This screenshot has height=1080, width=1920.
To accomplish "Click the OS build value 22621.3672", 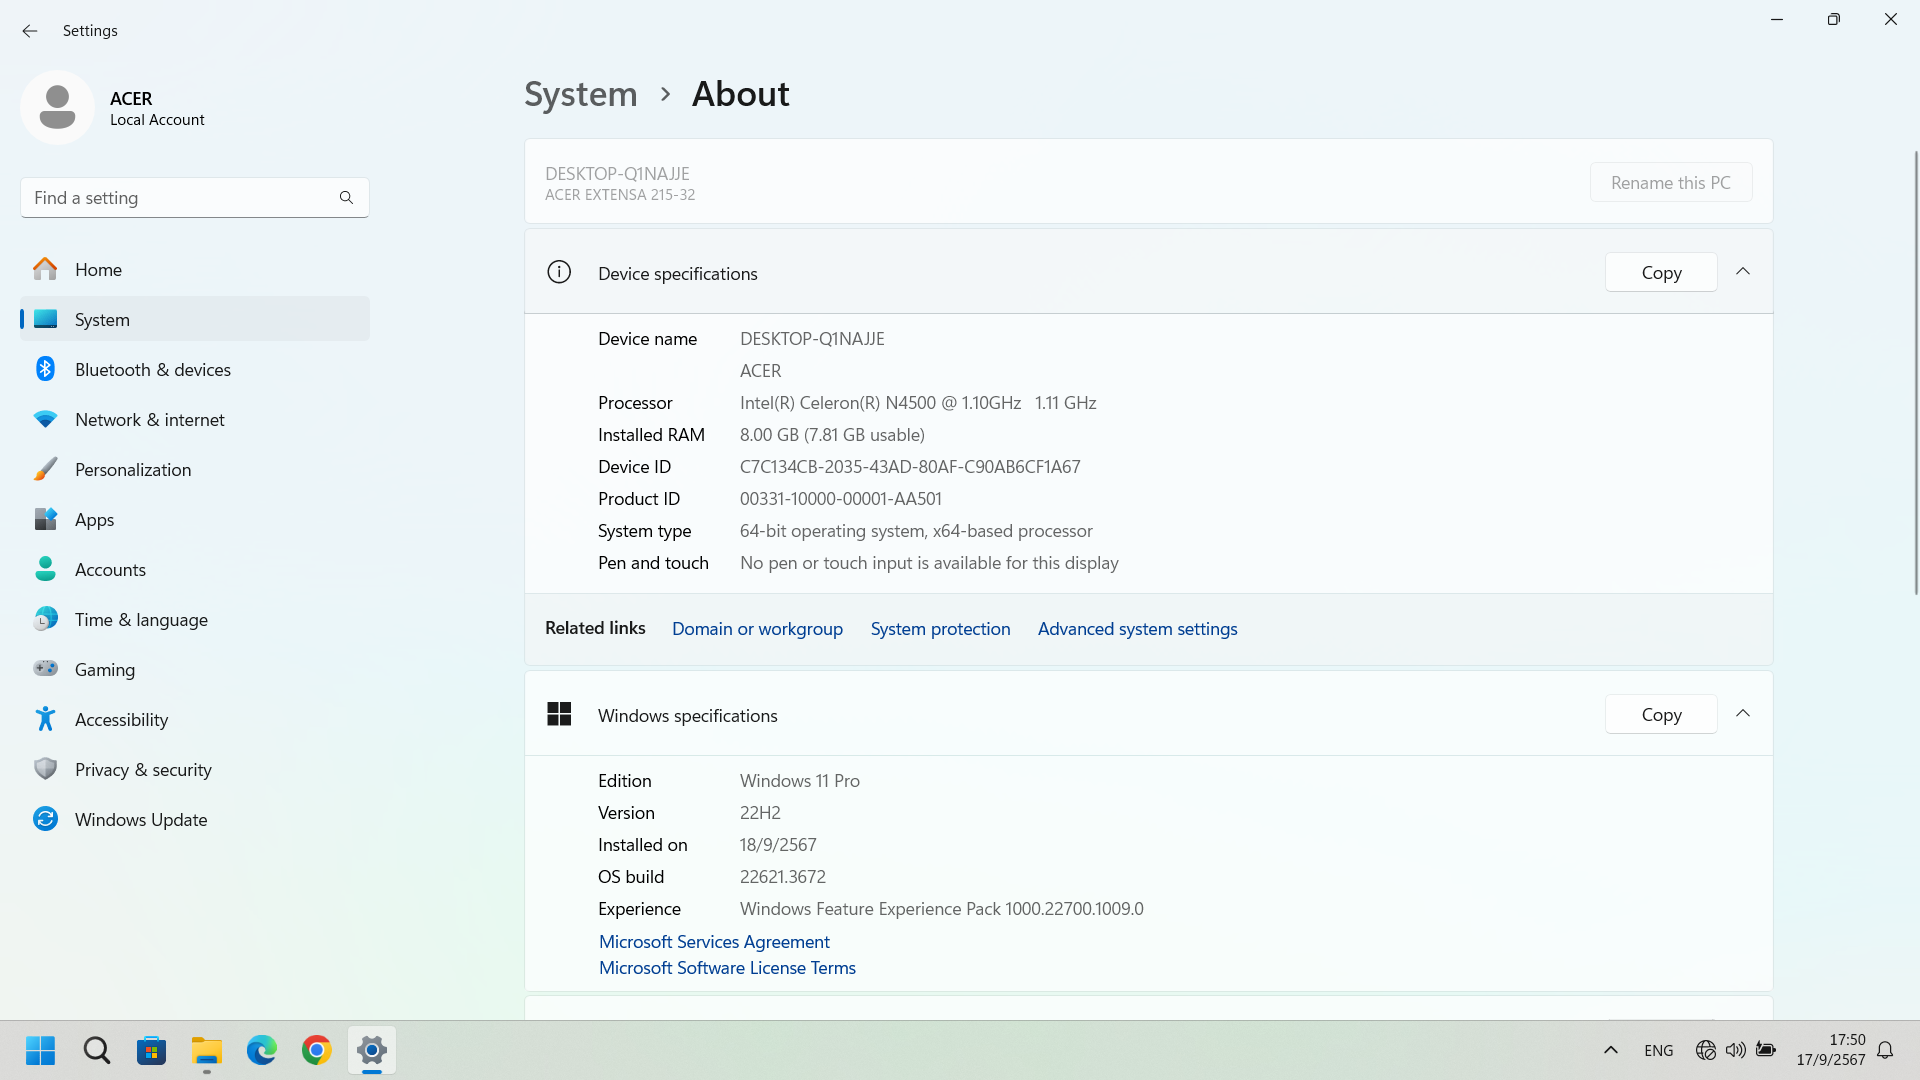I will pos(783,877).
